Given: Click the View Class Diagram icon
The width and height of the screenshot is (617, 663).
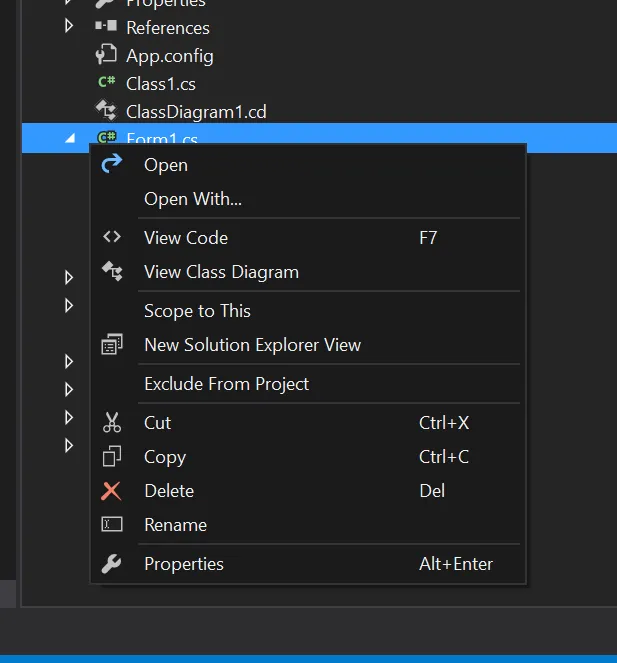Looking at the screenshot, I should click(112, 271).
